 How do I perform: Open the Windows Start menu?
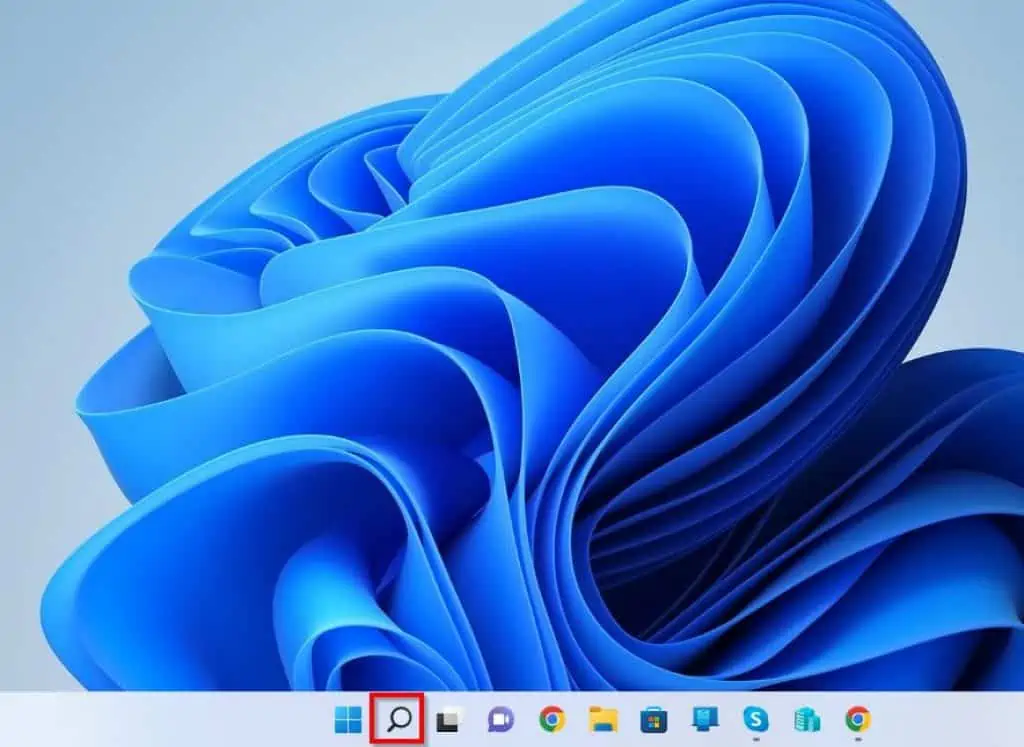[x=349, y=719]
